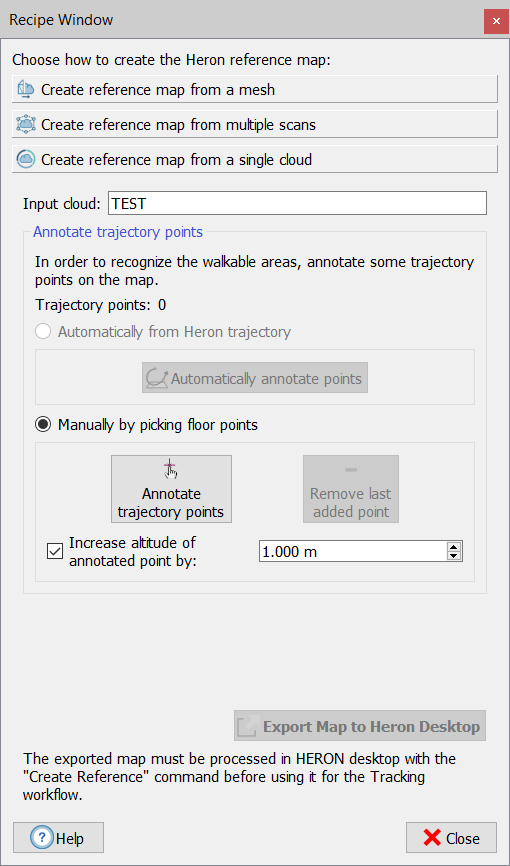Screen dimensions: 510x866
Task: Click the crosshair hand icon for annotating points
Action: point(171,471)
